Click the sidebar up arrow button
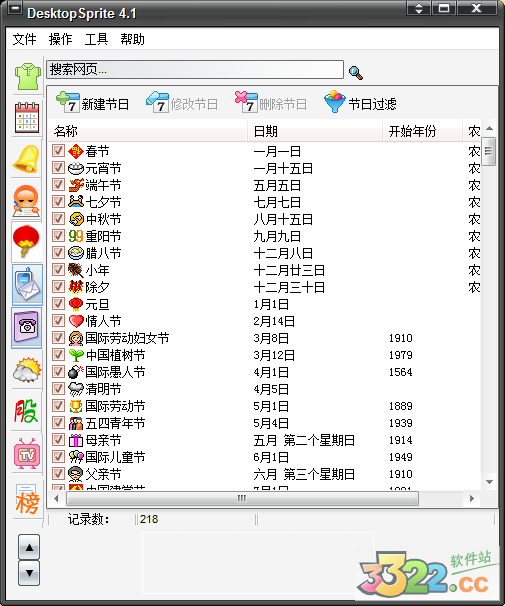The height and width of the screenshot is (606, 505). (29, 547)
